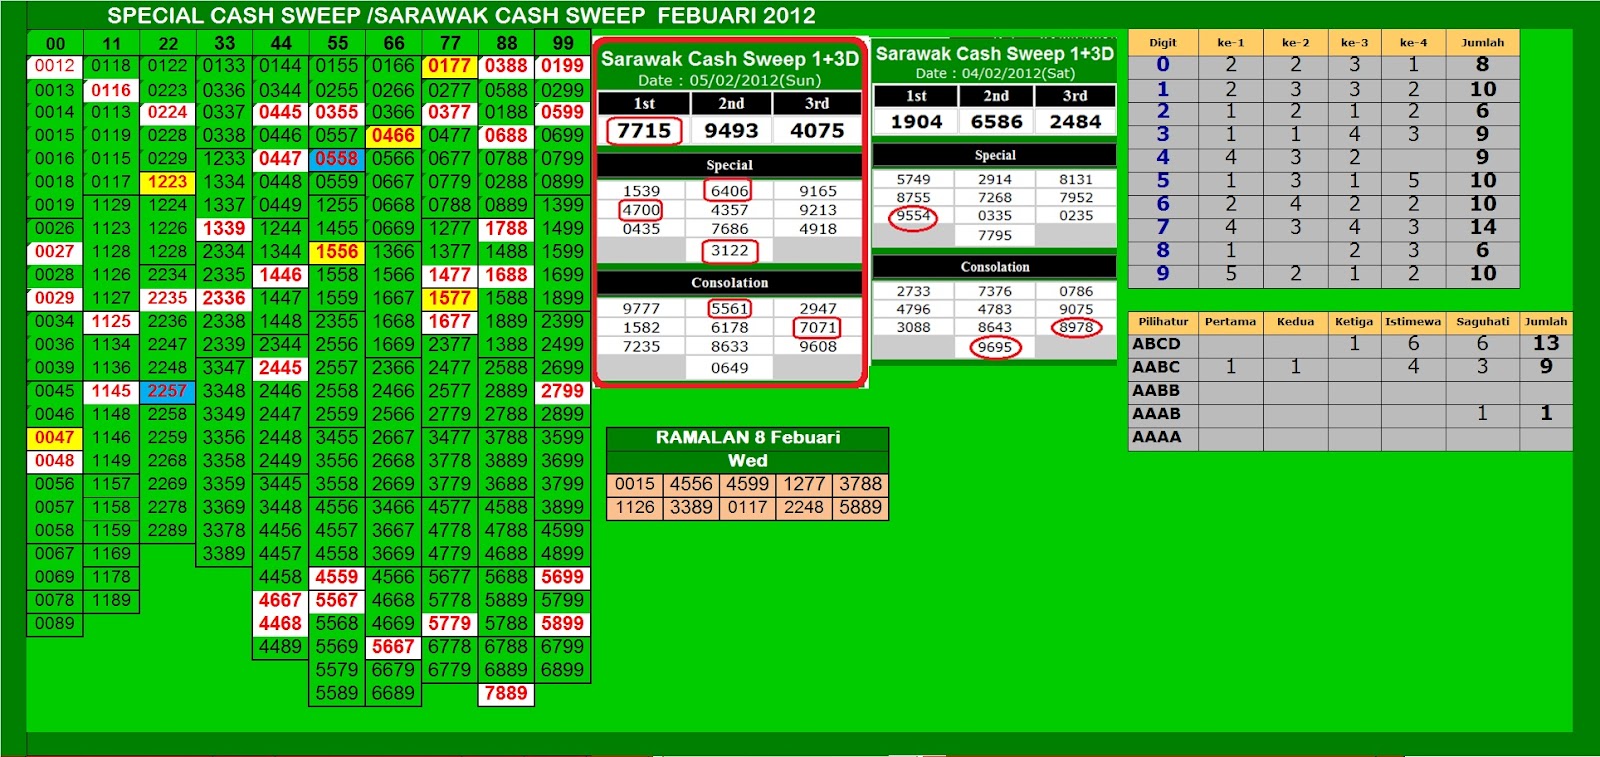Select the Saguhati column header

tap(1482, 322)
